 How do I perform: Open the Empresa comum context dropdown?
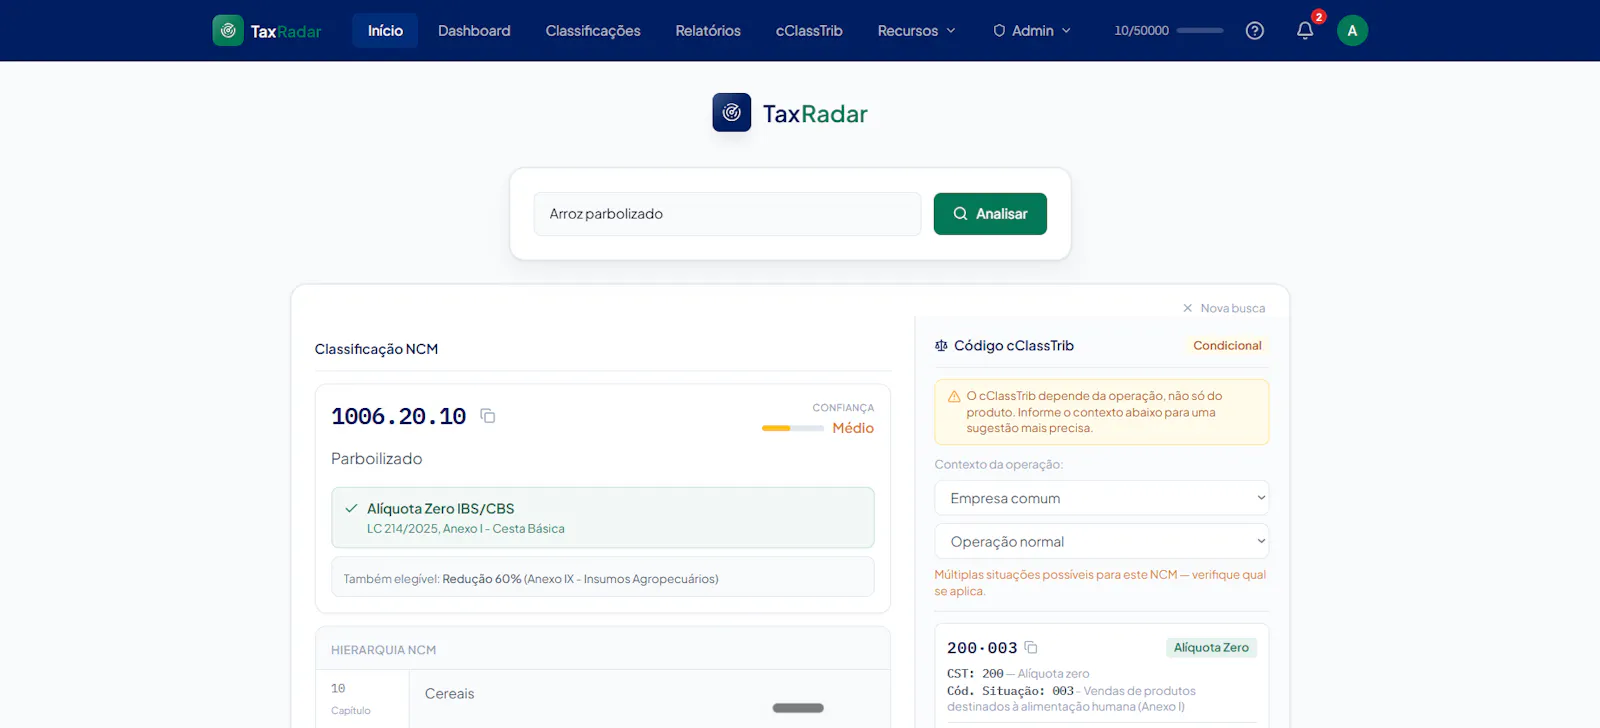coord(1102,498)
